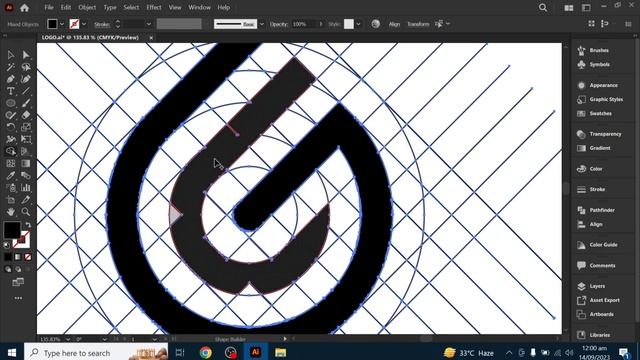Select the Pen tool
The width and height of the screenshot is (640, 360).
click(x=11, y=79)
